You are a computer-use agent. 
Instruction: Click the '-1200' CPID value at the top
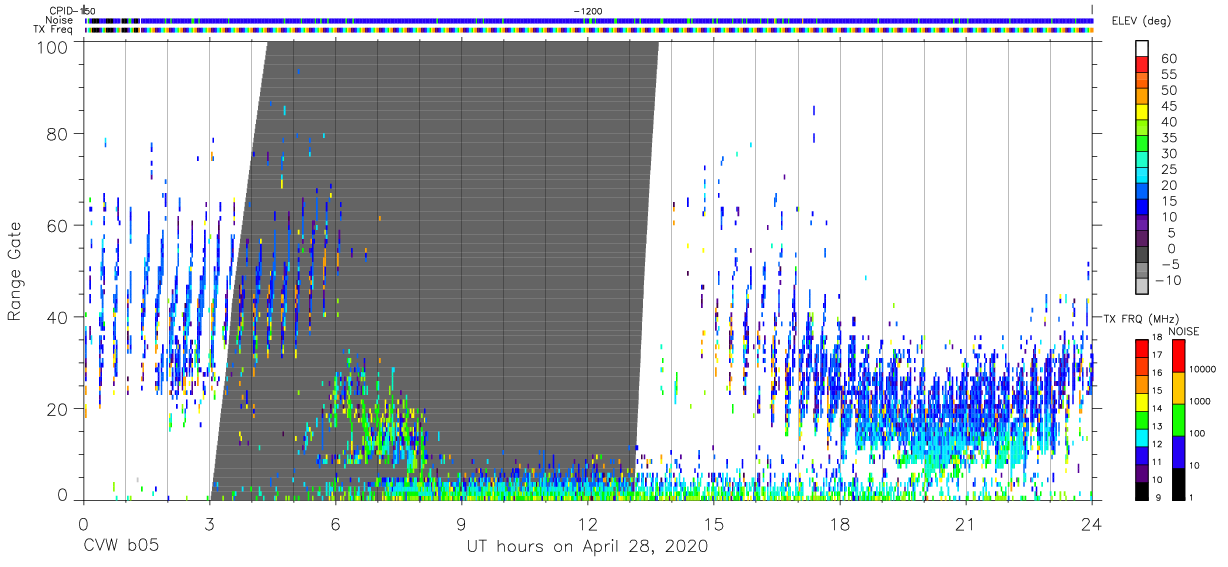coord(587,10)
